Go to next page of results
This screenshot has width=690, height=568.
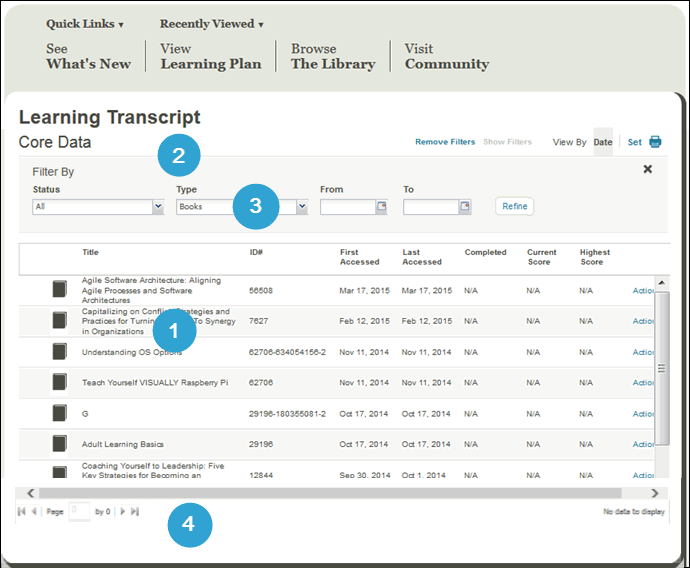123,511
